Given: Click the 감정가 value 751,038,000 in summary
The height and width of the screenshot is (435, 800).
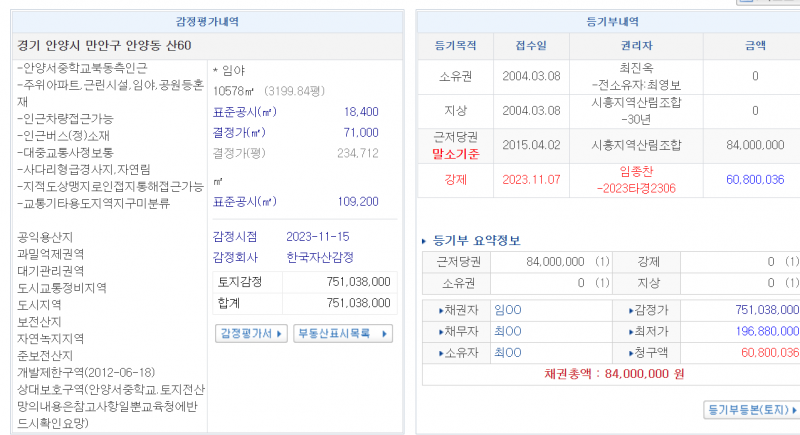Looking at the screenshot, I should 767,310.
